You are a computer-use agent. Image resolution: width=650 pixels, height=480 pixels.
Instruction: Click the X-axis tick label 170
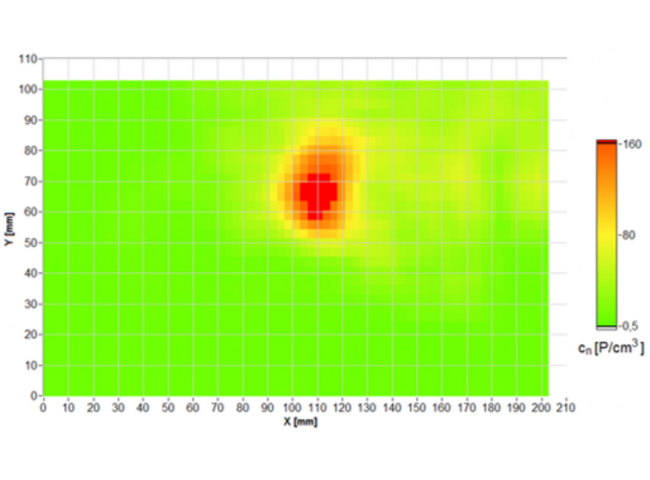coord(467,408)
